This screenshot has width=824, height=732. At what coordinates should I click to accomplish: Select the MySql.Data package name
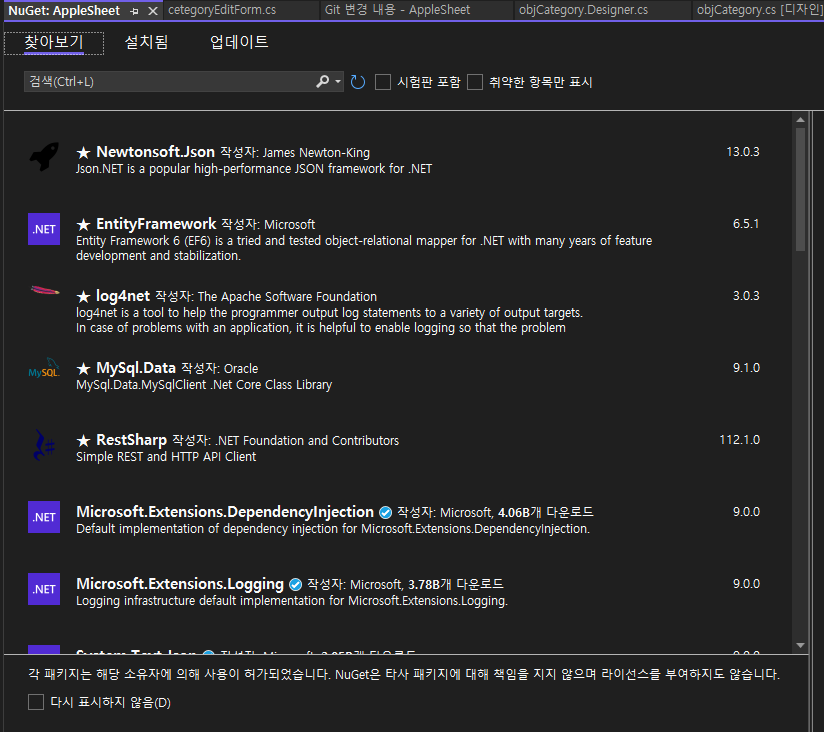tap(136, 368)
